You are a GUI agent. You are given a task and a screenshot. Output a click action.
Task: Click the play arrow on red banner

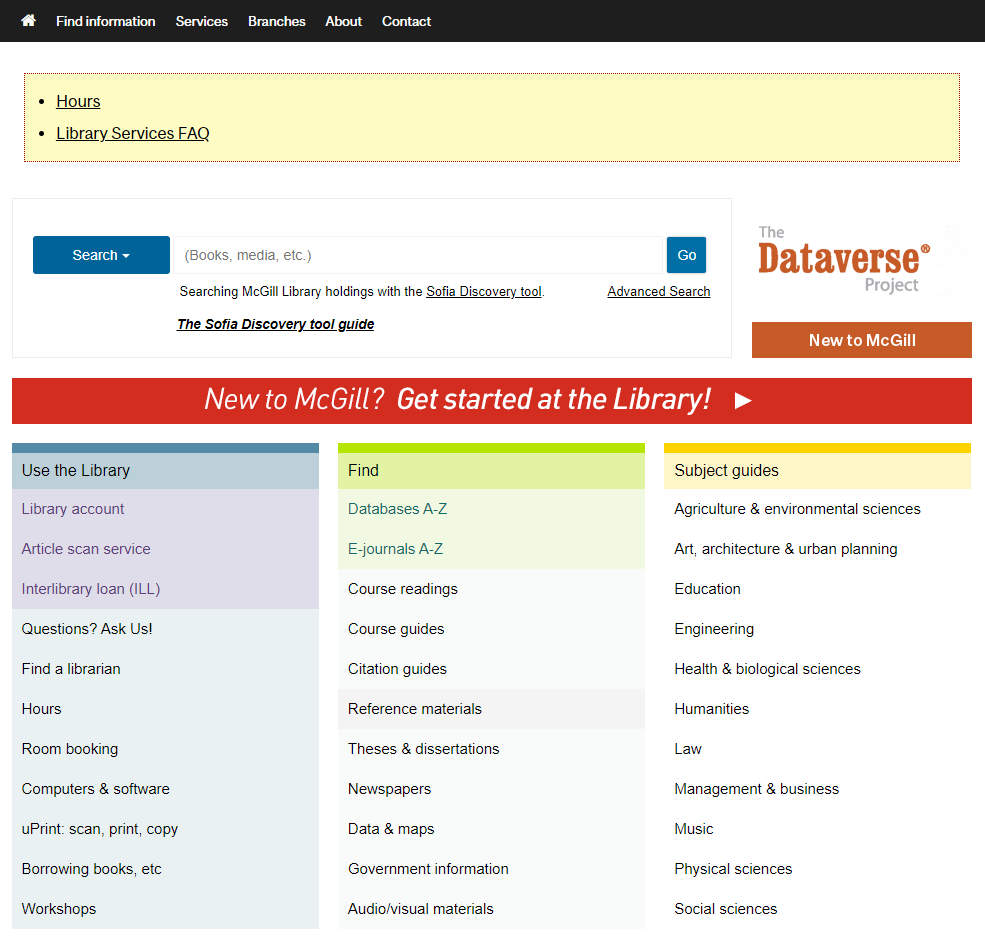click(x=743, y=401)
